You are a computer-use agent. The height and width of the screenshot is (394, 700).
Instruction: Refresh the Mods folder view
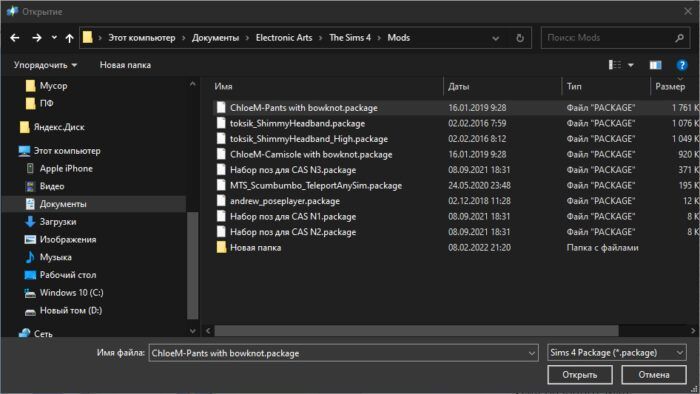click(520, 38)
